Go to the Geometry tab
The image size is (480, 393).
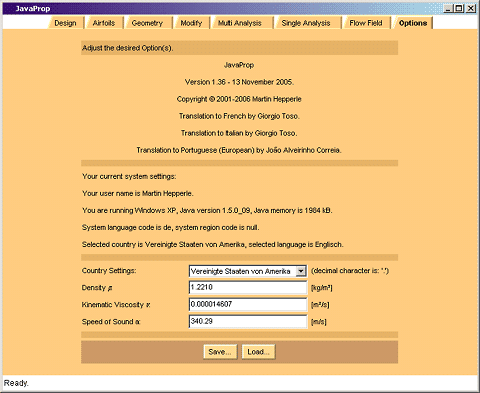[x=147, y=23]
